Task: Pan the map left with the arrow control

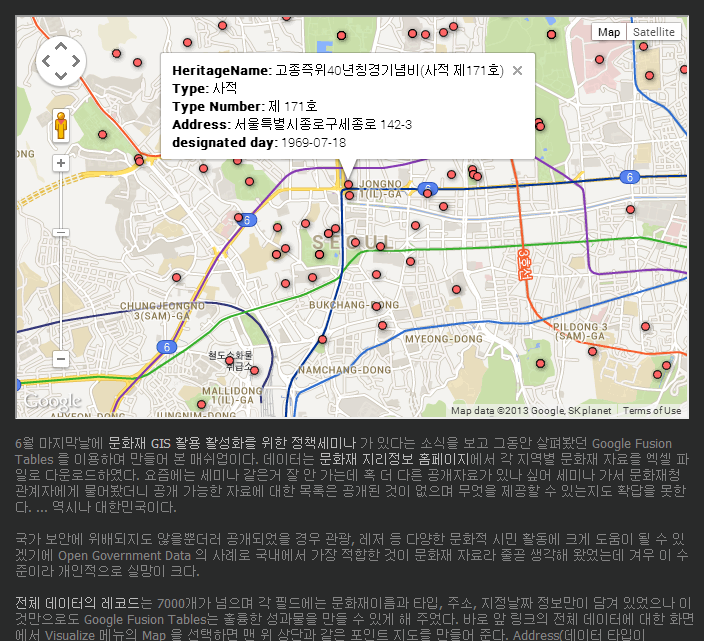Action: [46, 61]
